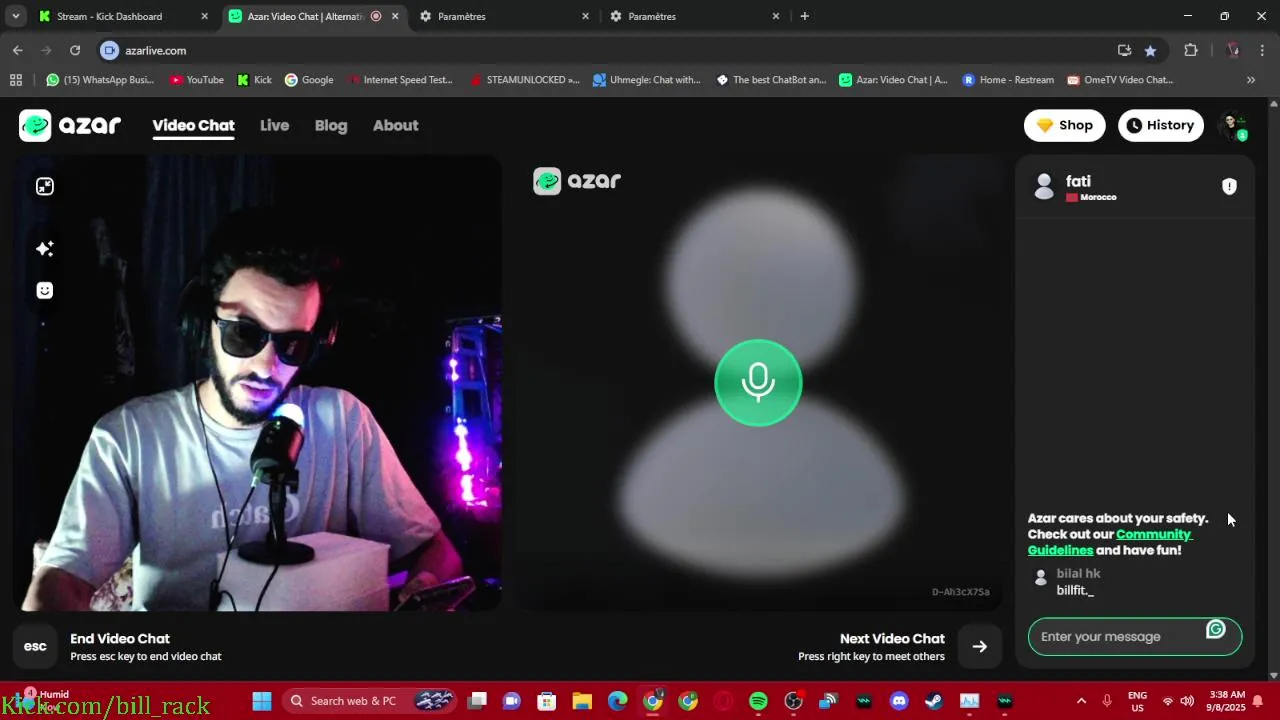Open Spotify from the taskbar
This screenshot has width=1280, height=720.
(758, 701)
